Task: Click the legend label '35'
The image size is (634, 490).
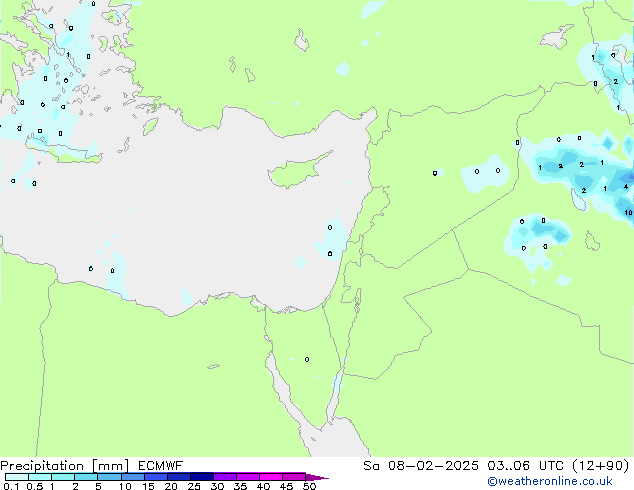Action: coord(240,486)
